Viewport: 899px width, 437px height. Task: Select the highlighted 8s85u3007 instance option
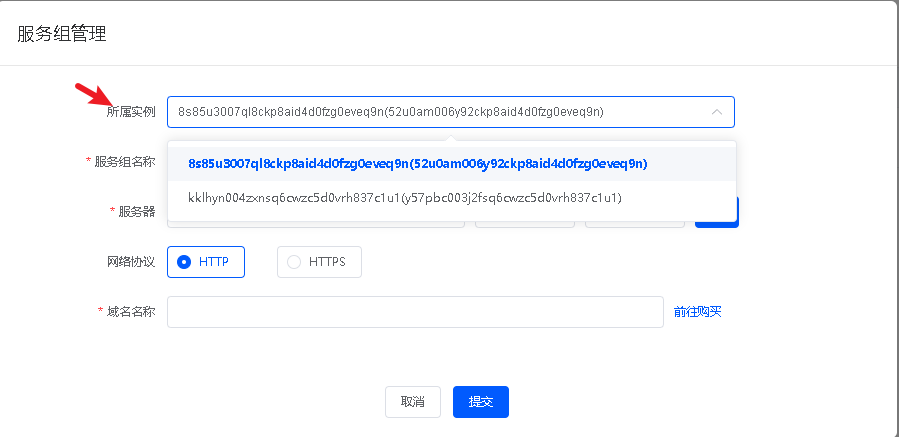click(417, 163)
